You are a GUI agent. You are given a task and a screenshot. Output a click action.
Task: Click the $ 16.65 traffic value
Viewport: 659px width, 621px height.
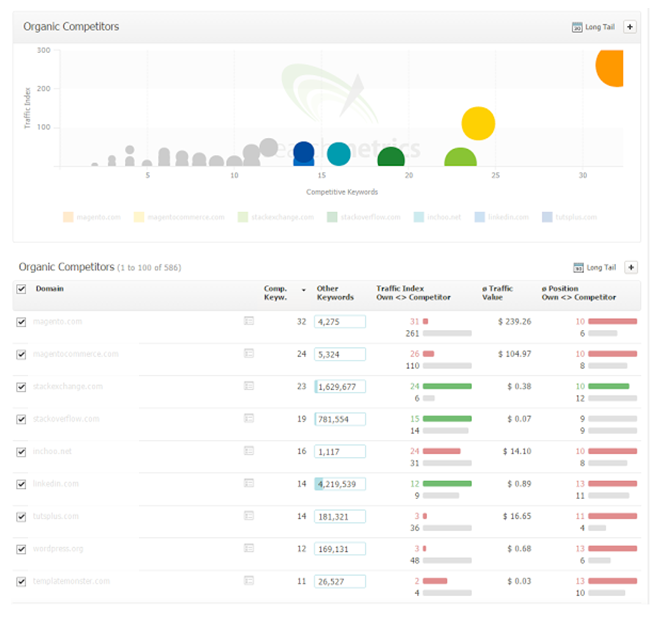pos(517,516)
